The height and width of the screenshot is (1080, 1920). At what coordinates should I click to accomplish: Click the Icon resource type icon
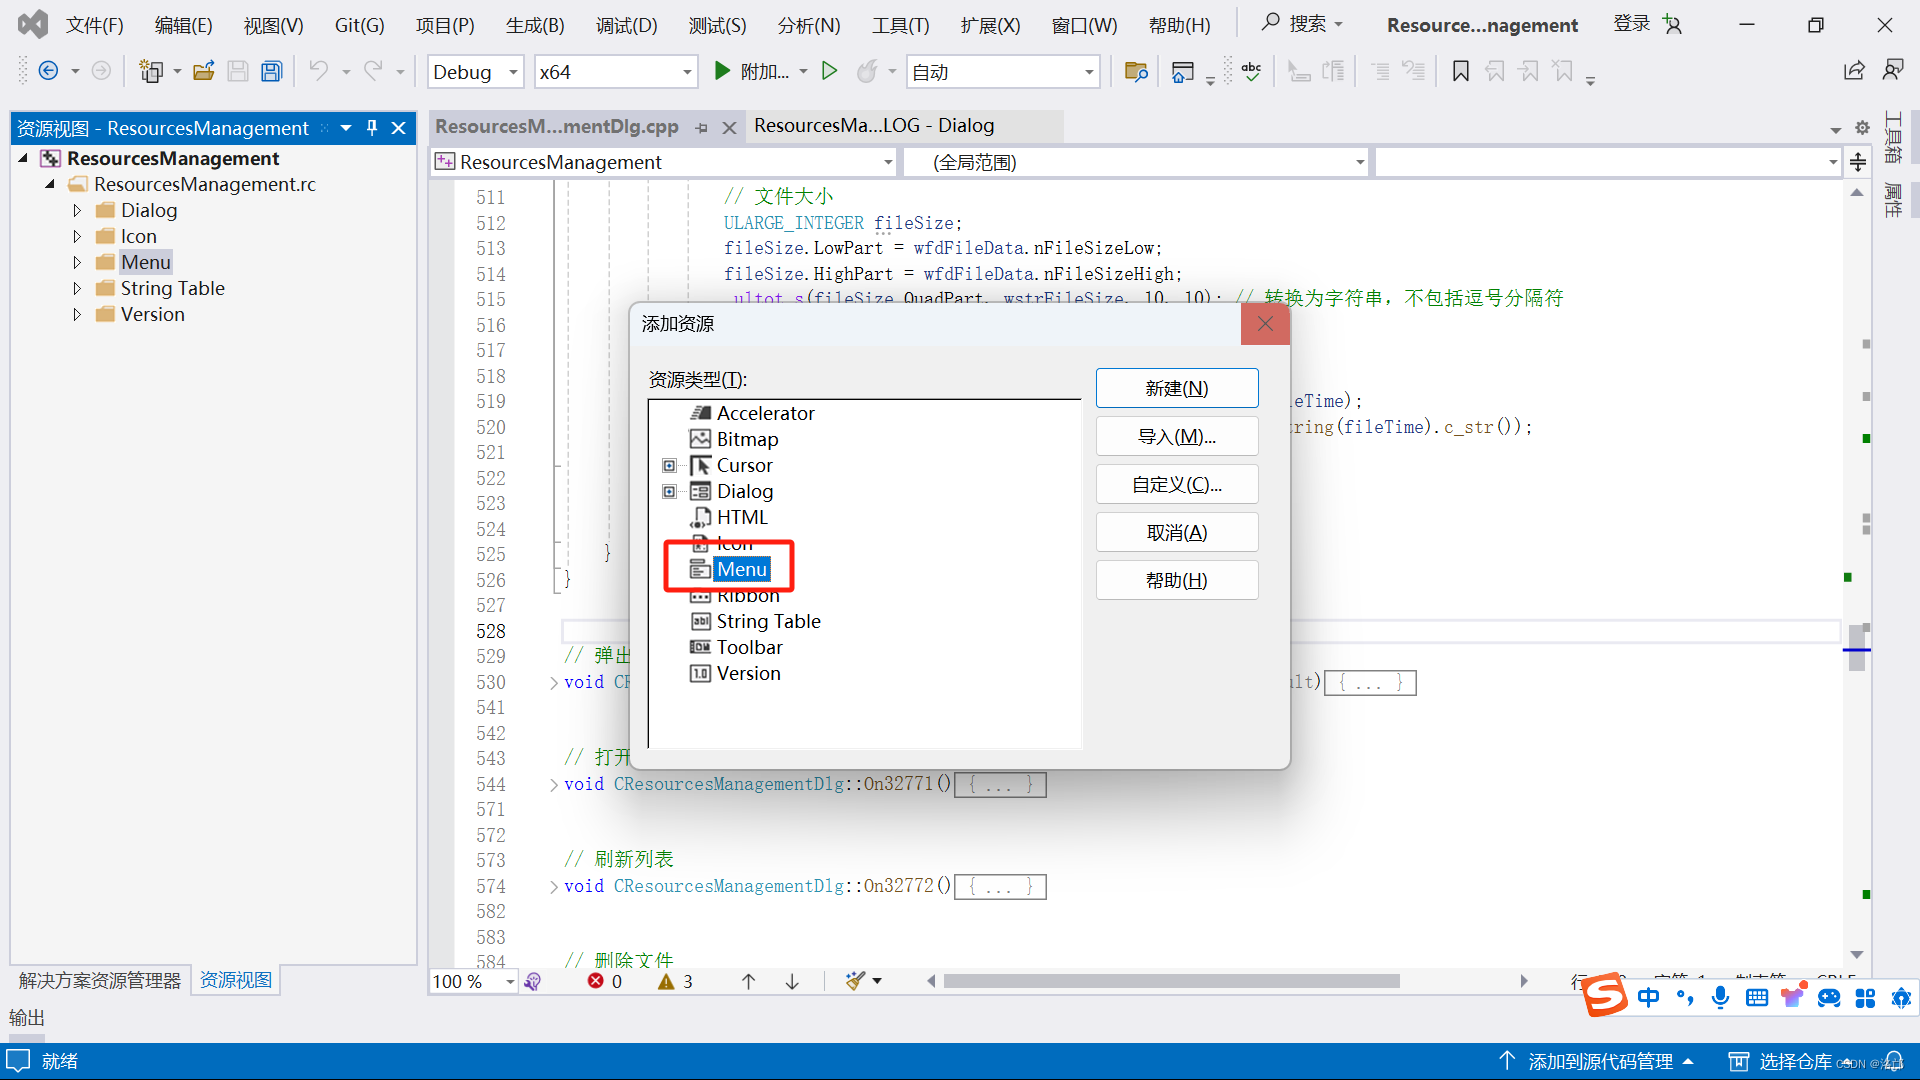click(700, 542)
